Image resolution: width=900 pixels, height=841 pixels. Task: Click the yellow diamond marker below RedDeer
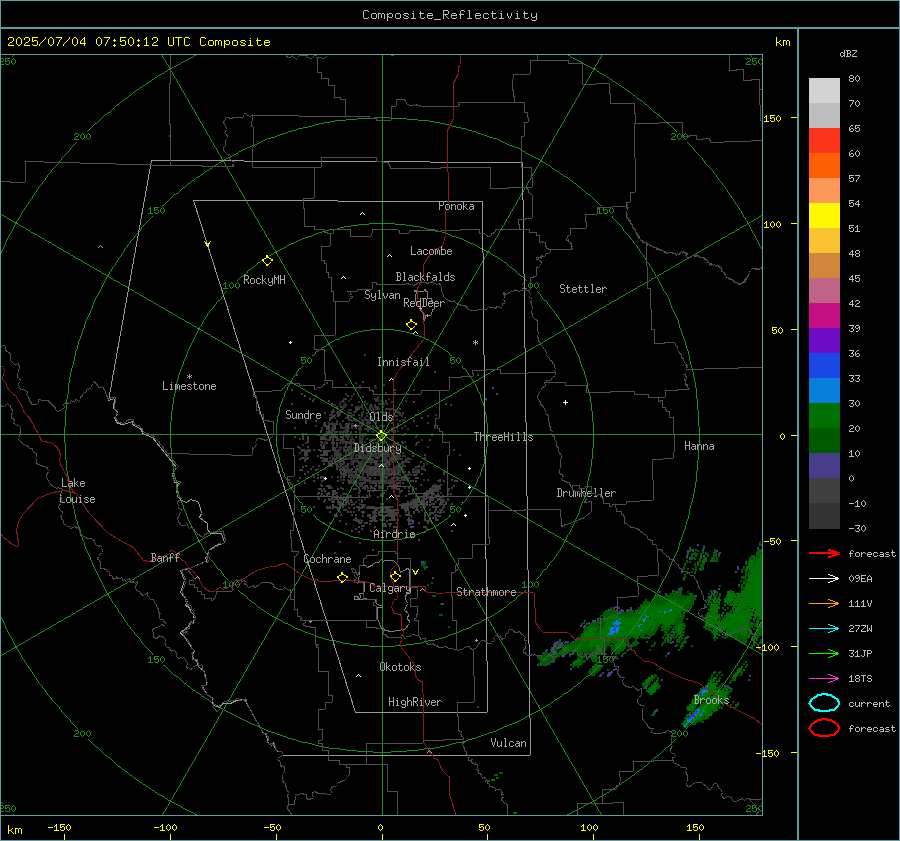pyautogui.click(x=411, y=325)
